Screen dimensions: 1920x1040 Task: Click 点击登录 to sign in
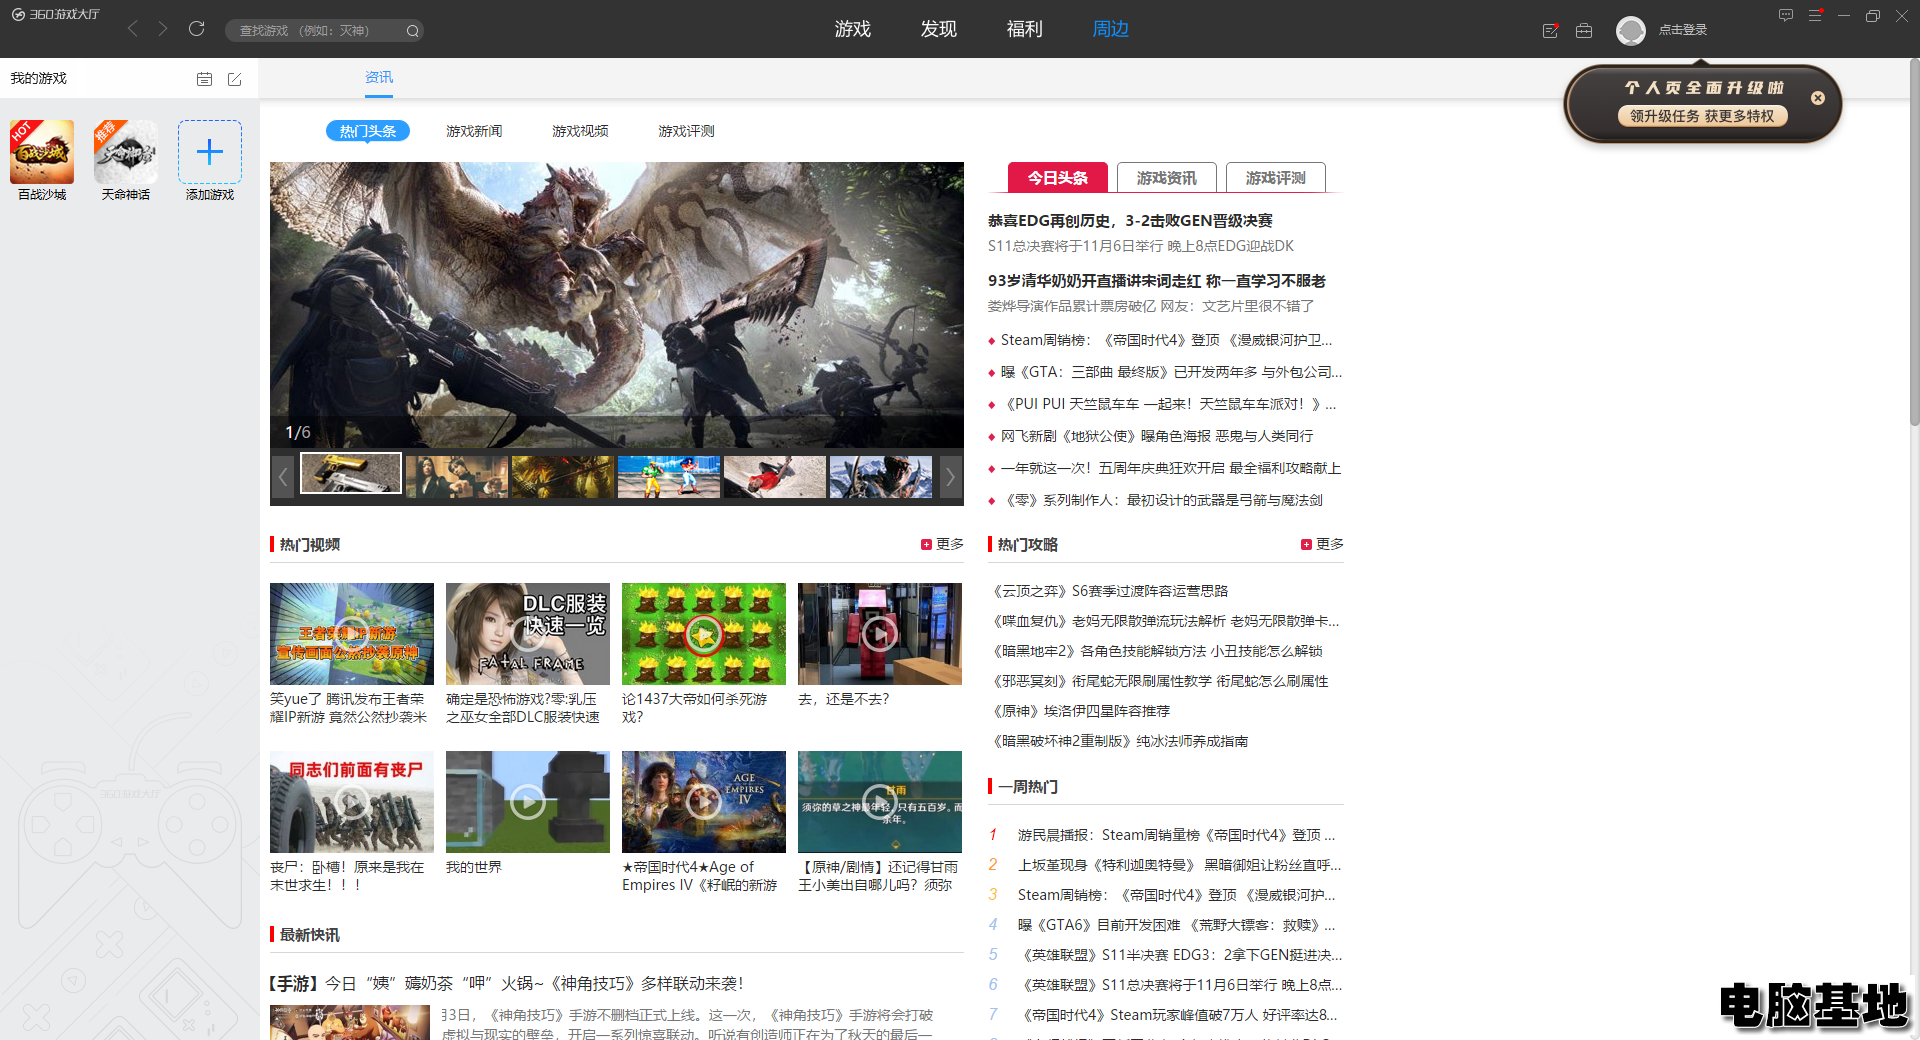point(1683,30)
